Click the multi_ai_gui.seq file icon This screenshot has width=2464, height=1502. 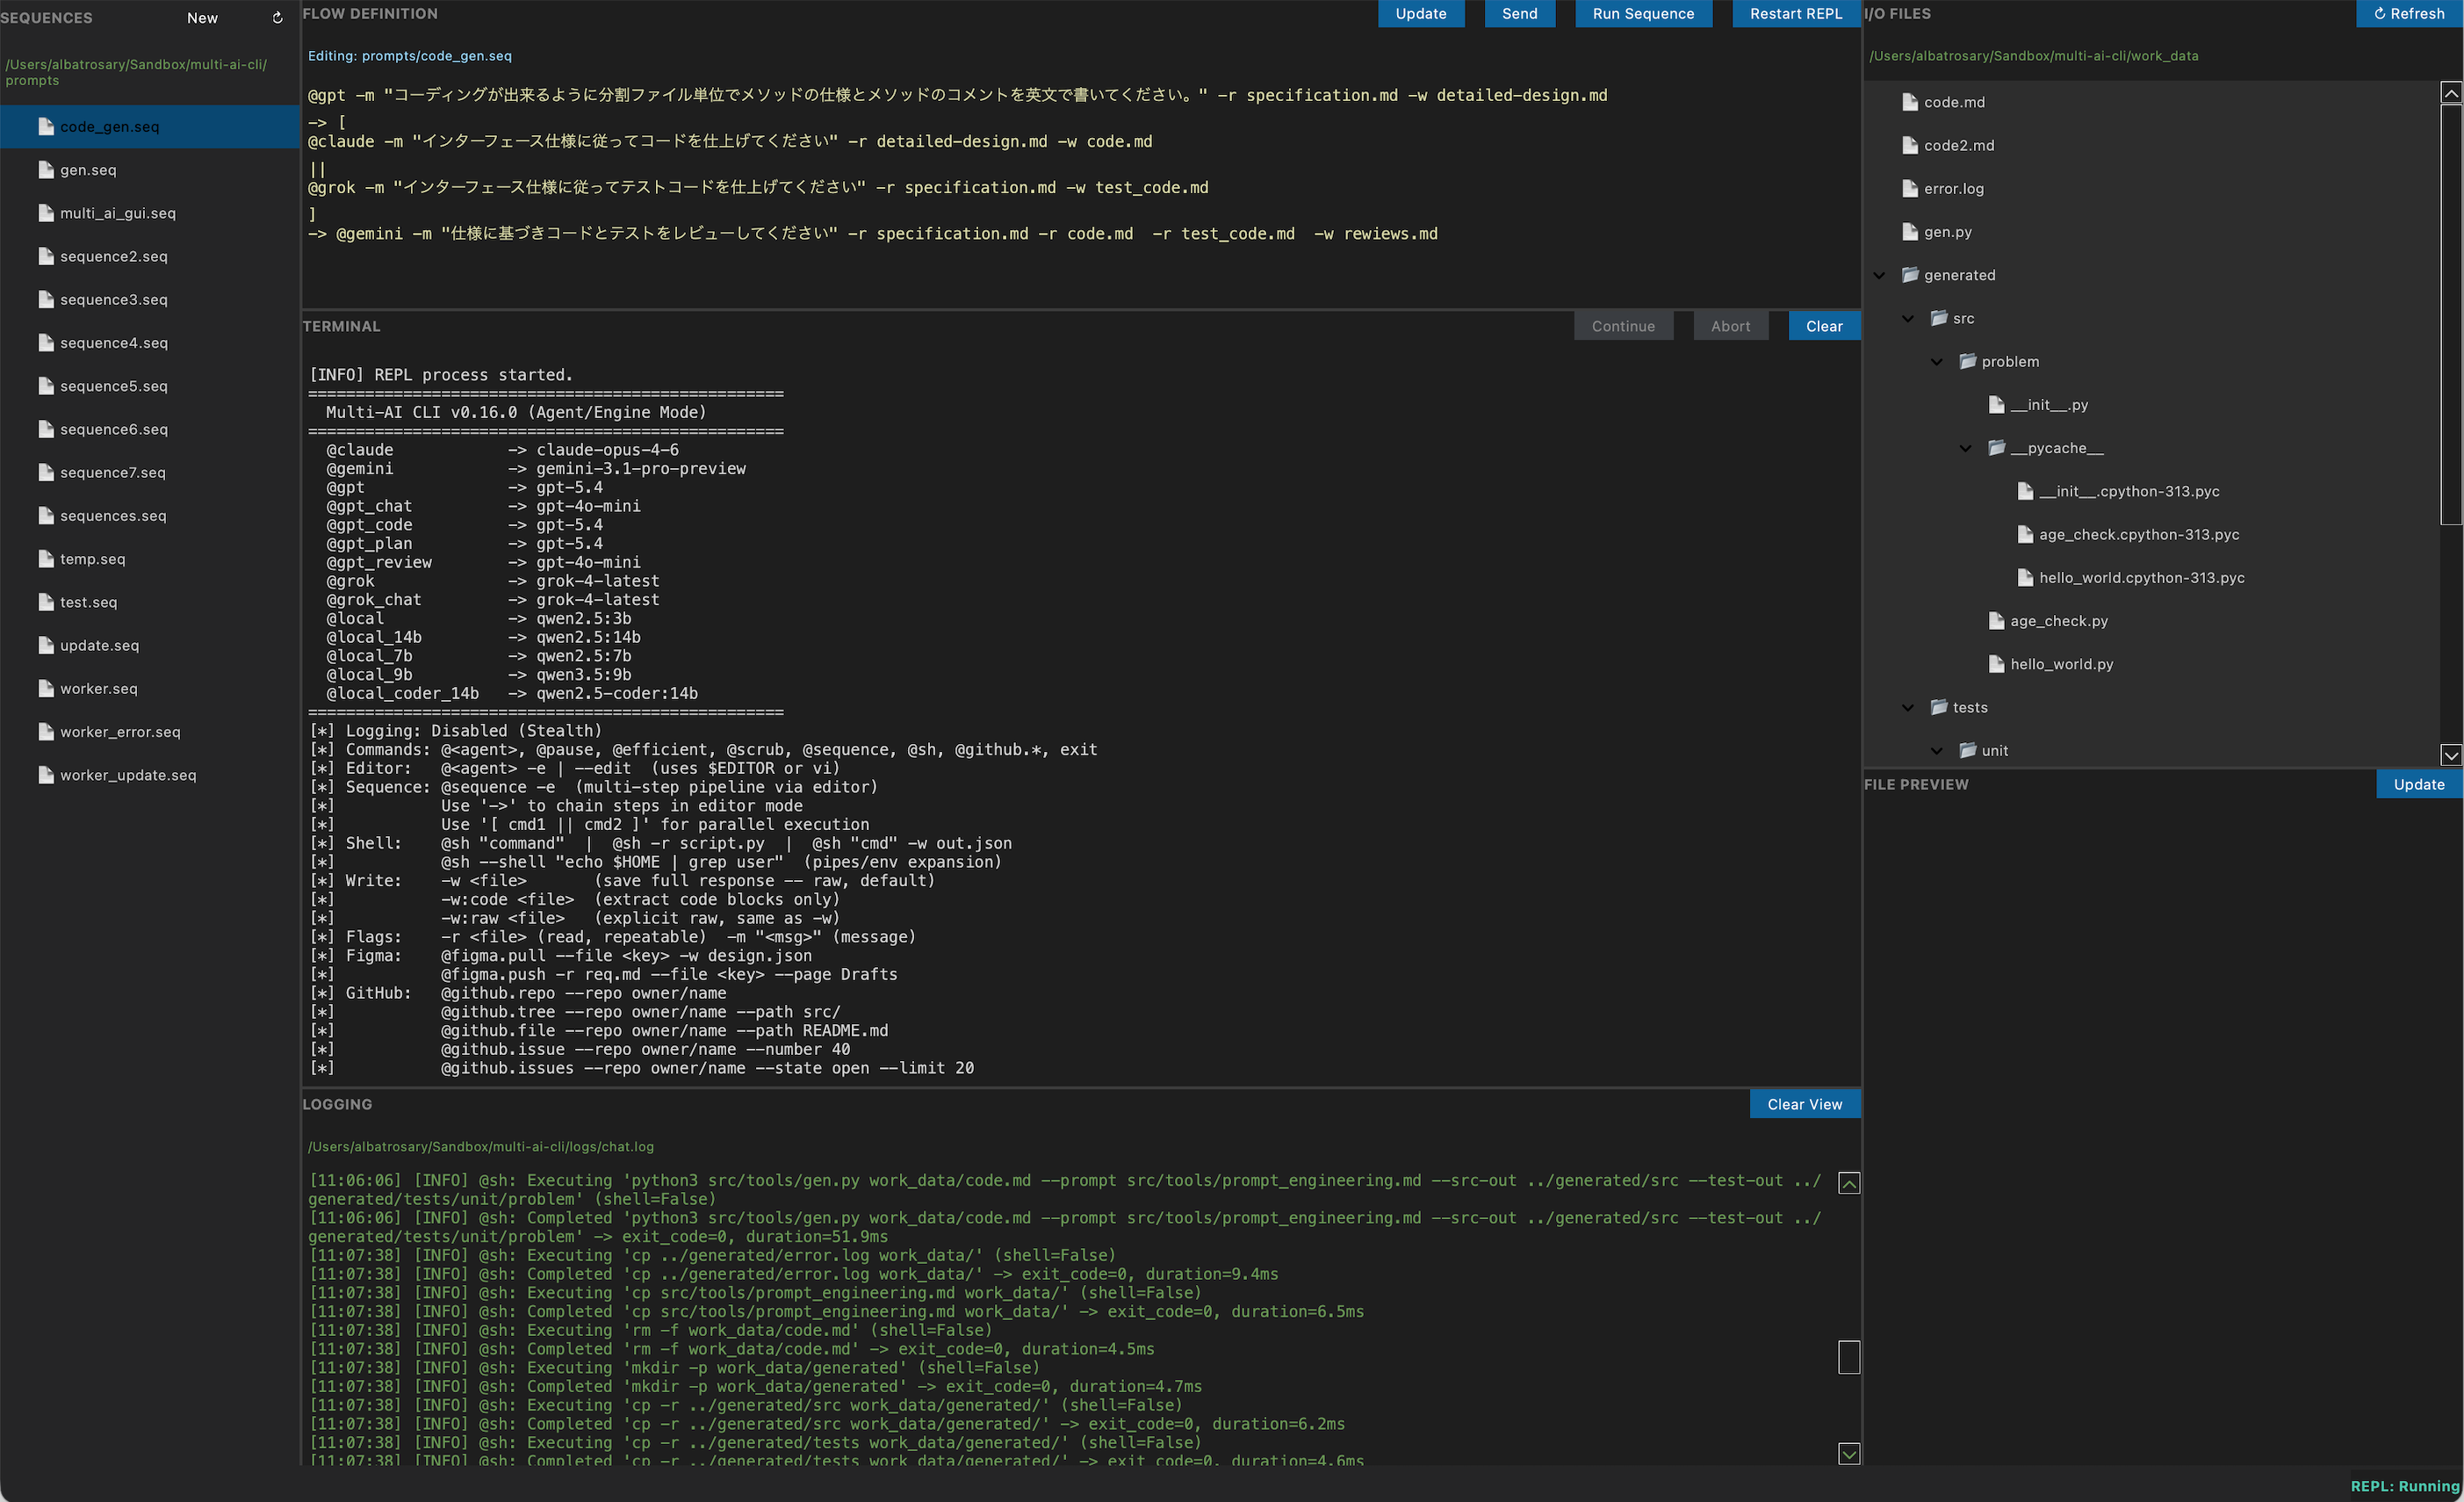[x=46, y=212]
